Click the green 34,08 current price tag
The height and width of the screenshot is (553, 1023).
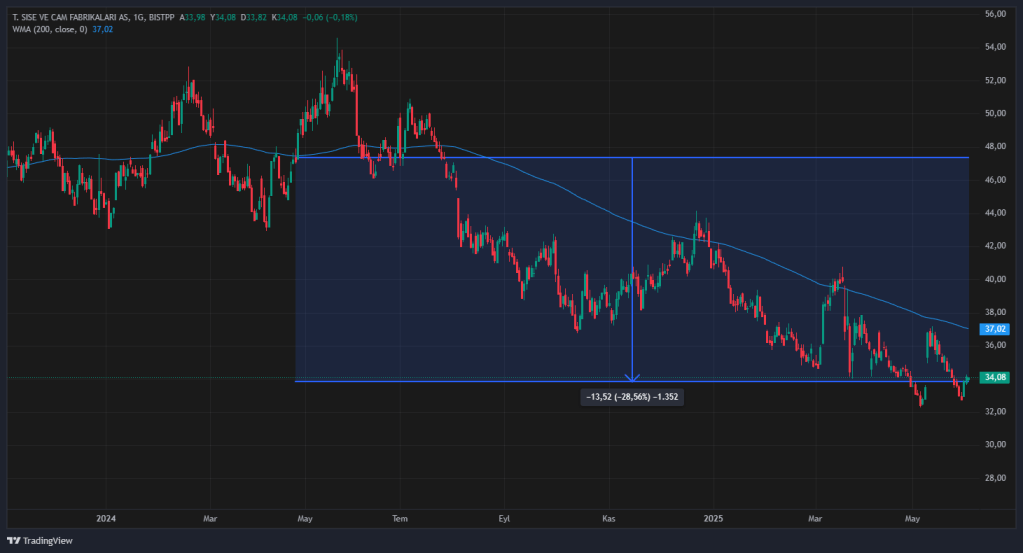click(x=995, y=377)
